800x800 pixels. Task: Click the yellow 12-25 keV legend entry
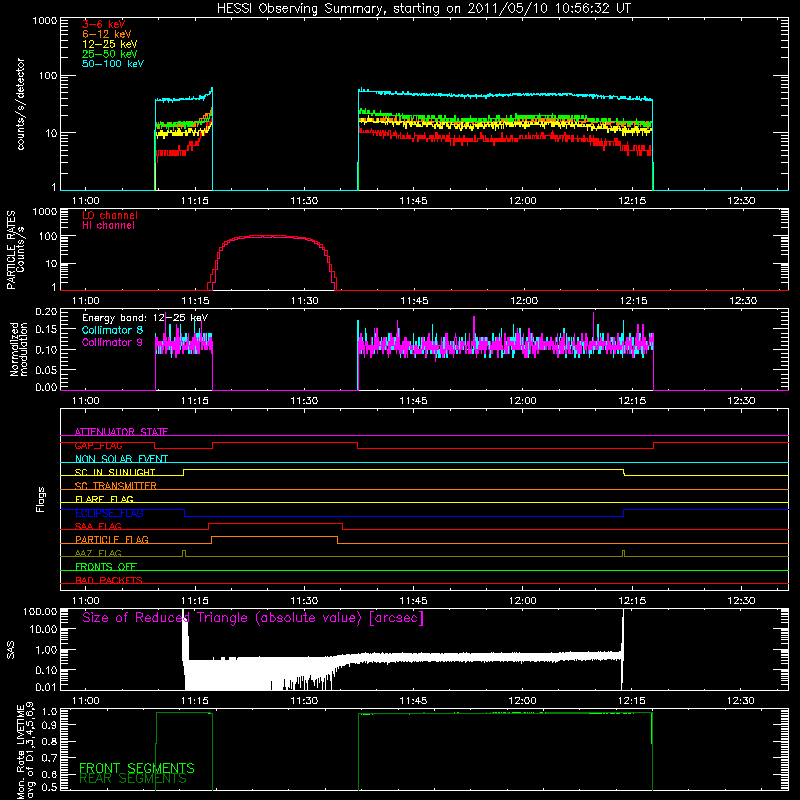[109, 44]
